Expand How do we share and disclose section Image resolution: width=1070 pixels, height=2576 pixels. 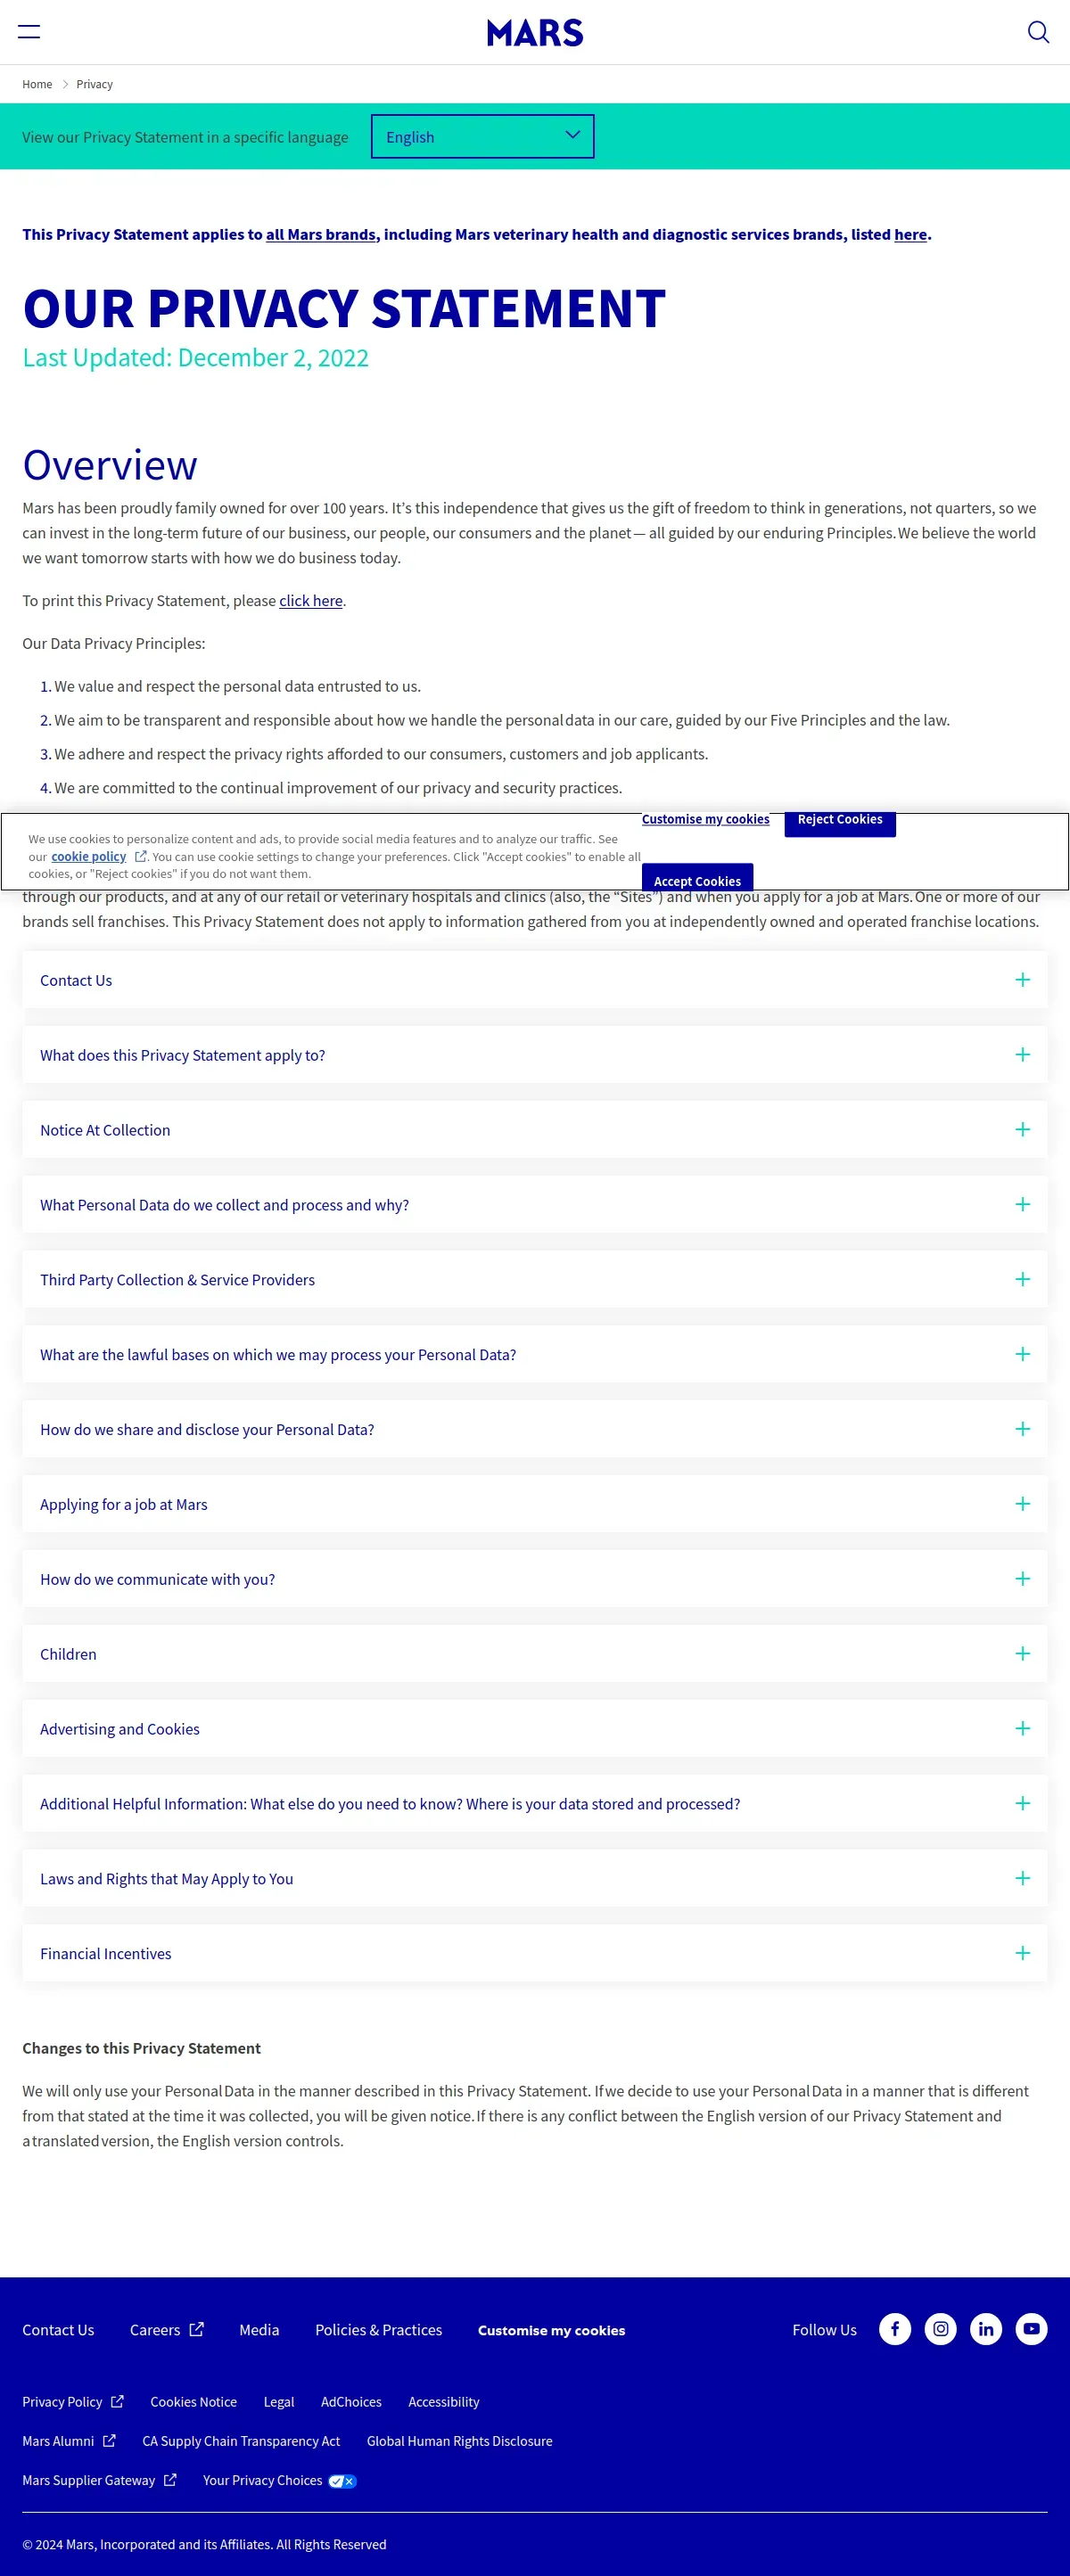pos(534,1429)
